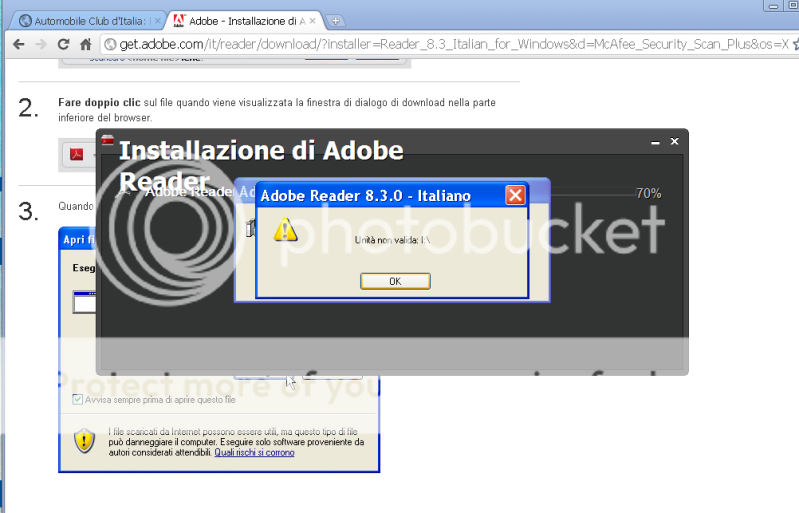Reload the current page
This screenshot has height=513, width=799.
click(63, 44)
